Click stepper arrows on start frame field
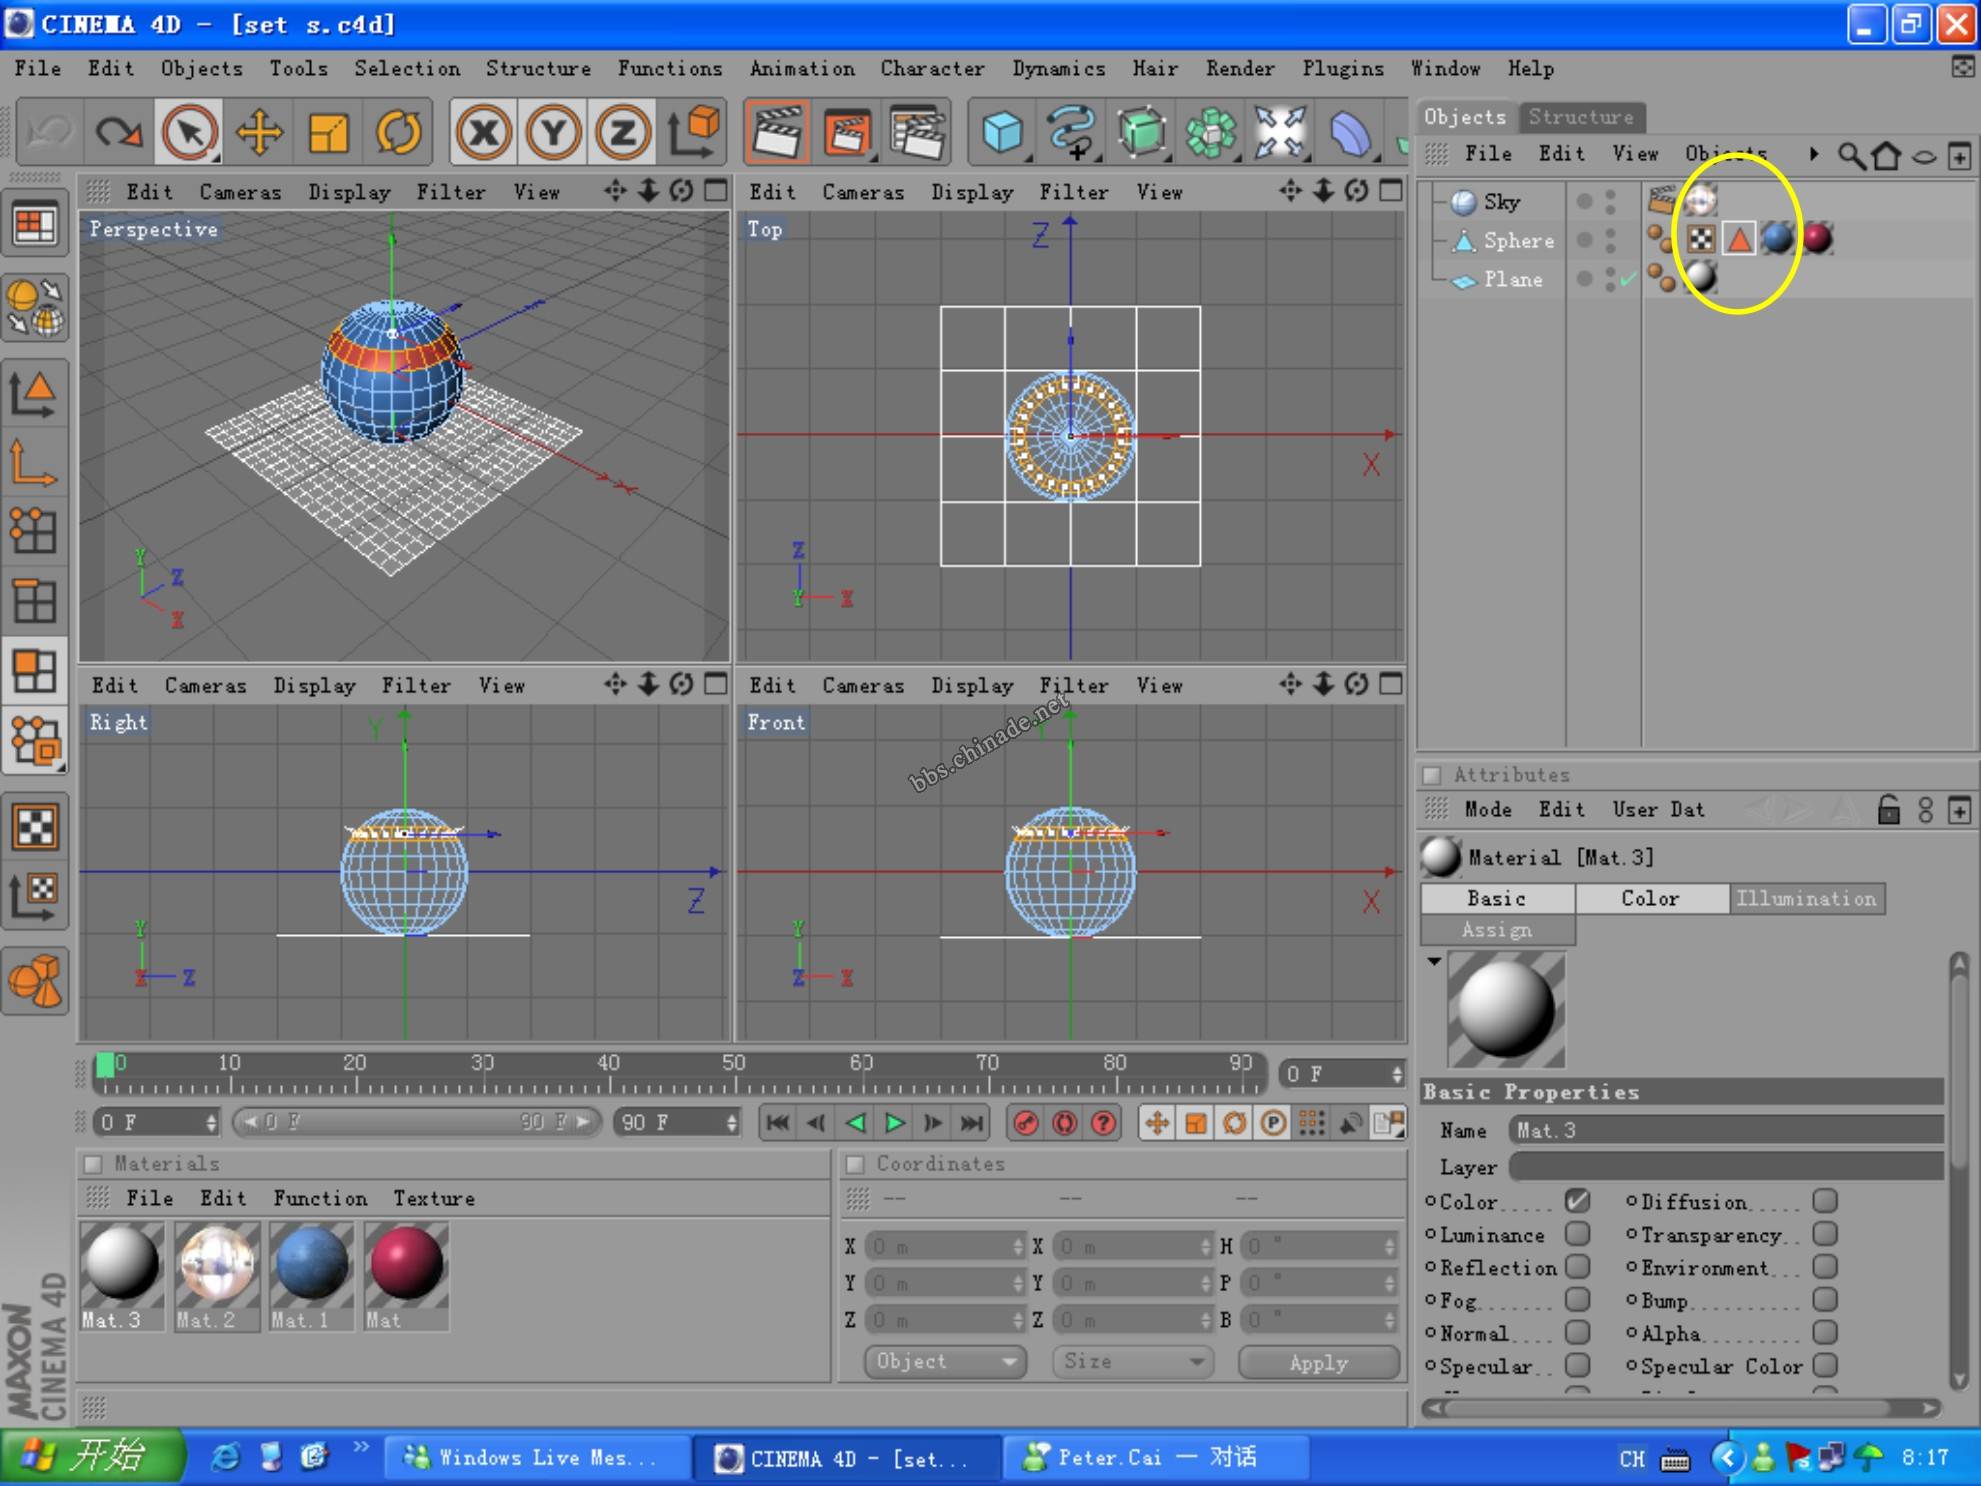 tap(211, 1123)
